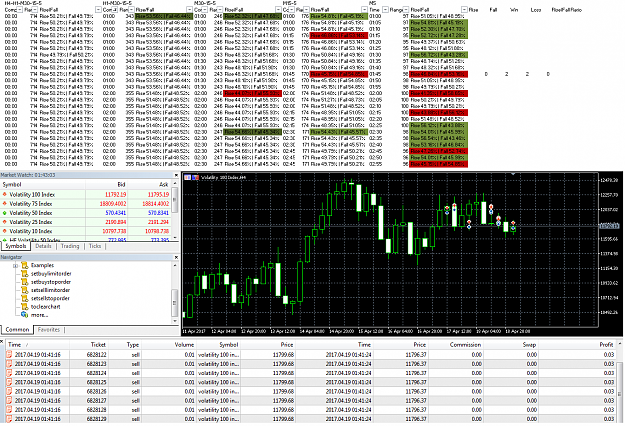Click trade icon for ticket 6828129

pyautogui.click(x=9, y=419)
